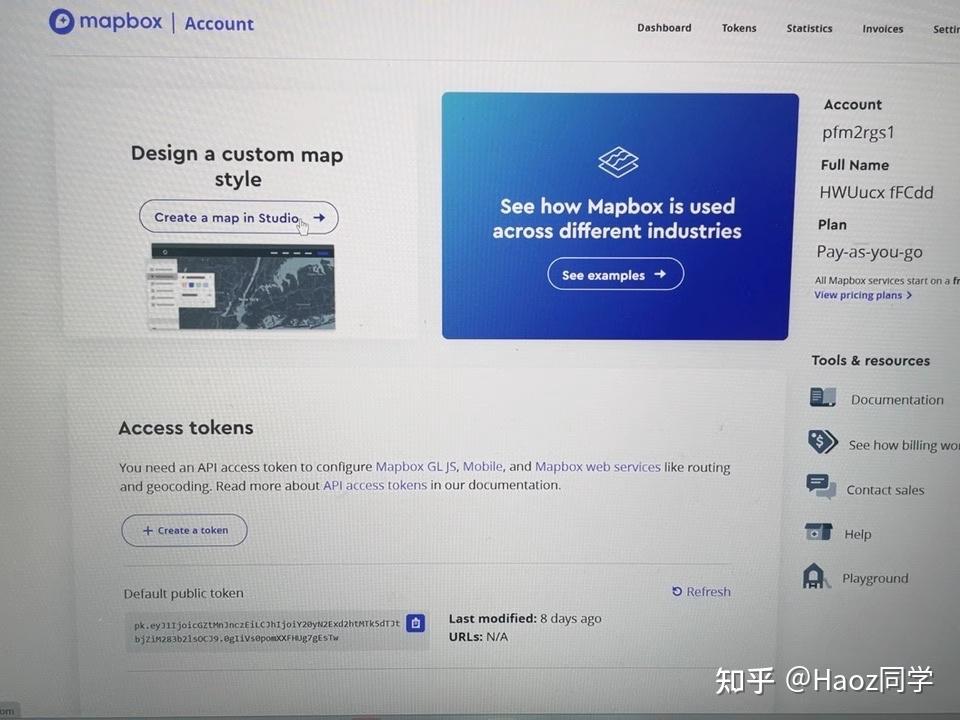Click the stacked-layers graphic on the blue banner

point(617,162)
